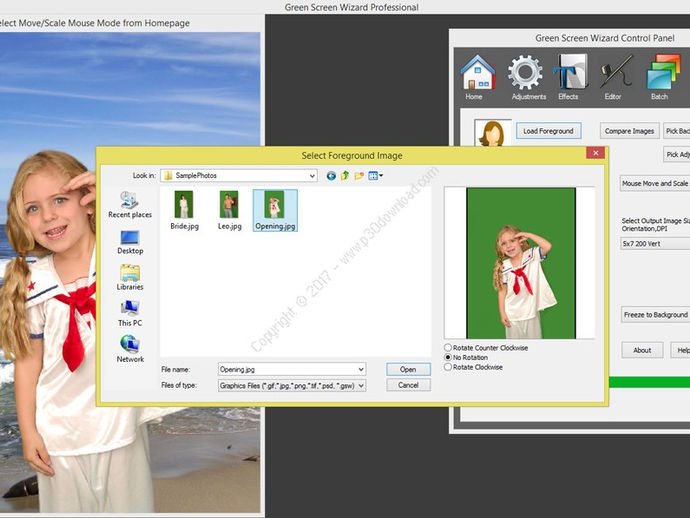
Task: Click the Load Foreground button
Action: (548, 131)
